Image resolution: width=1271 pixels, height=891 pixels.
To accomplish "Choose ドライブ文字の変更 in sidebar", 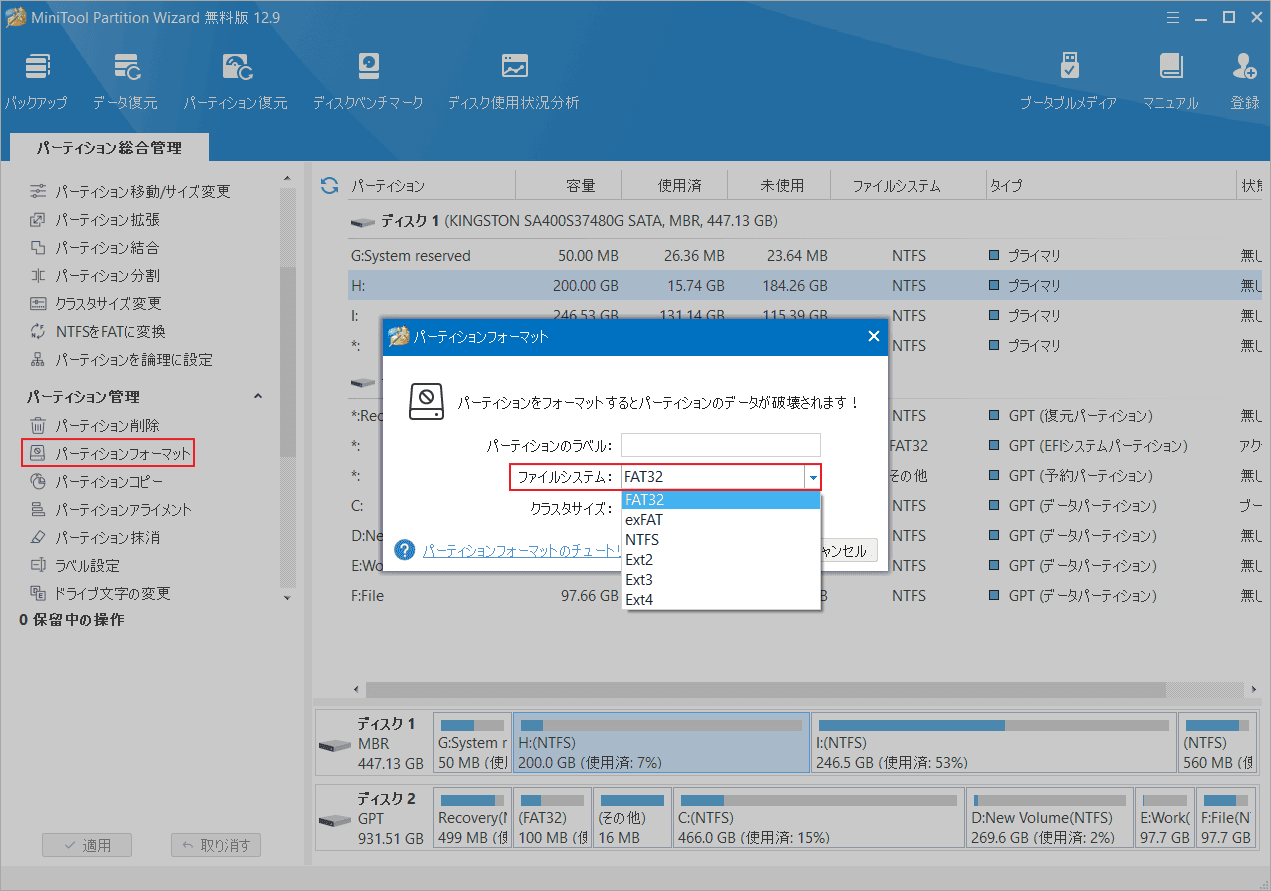I will click(100, 593).
